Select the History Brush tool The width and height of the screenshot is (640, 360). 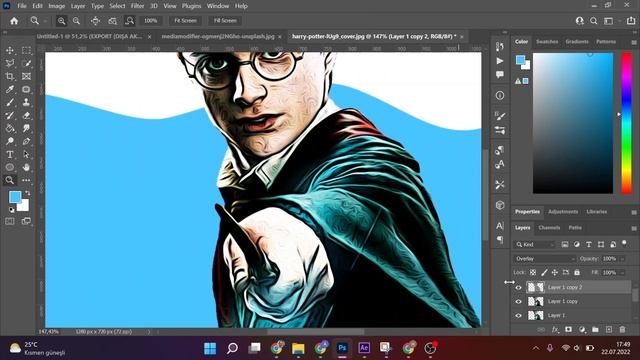click(x=10, y=116)
